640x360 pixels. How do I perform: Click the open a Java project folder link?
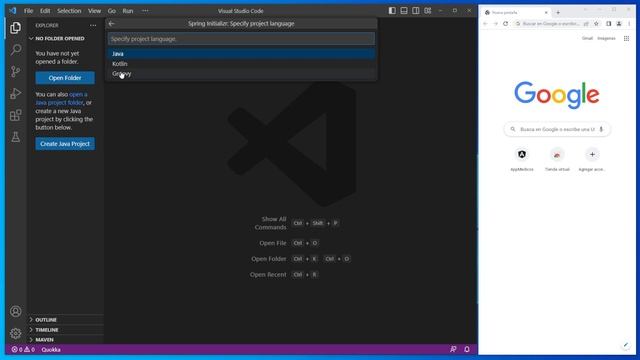61,98
